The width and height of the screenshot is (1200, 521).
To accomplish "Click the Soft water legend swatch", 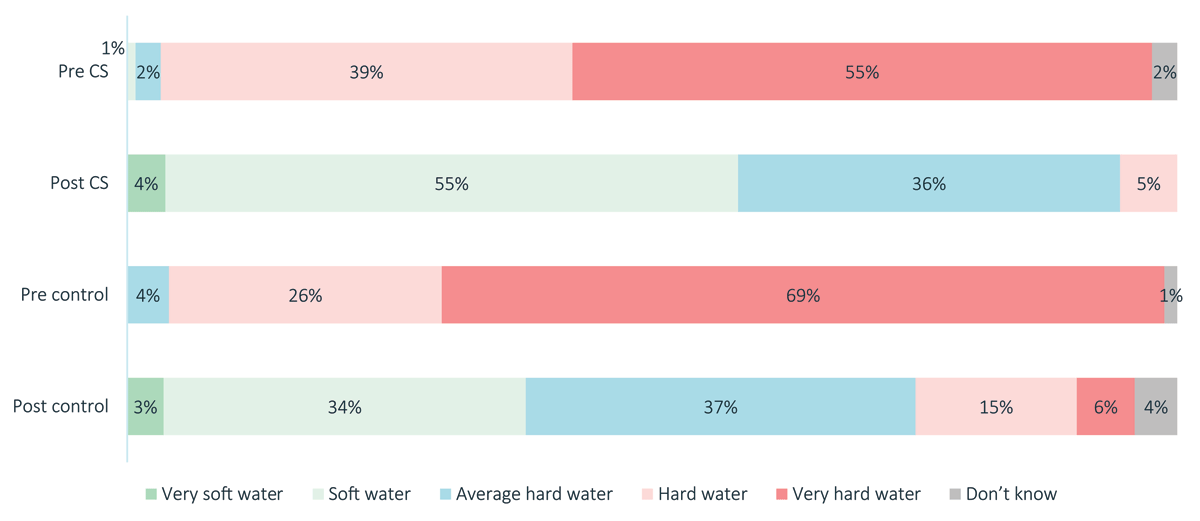I will [318, 494].
